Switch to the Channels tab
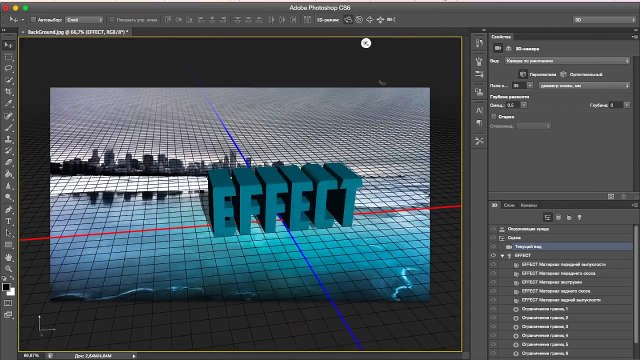The height and width of the screenshot is (360, 640). [529, 205]
